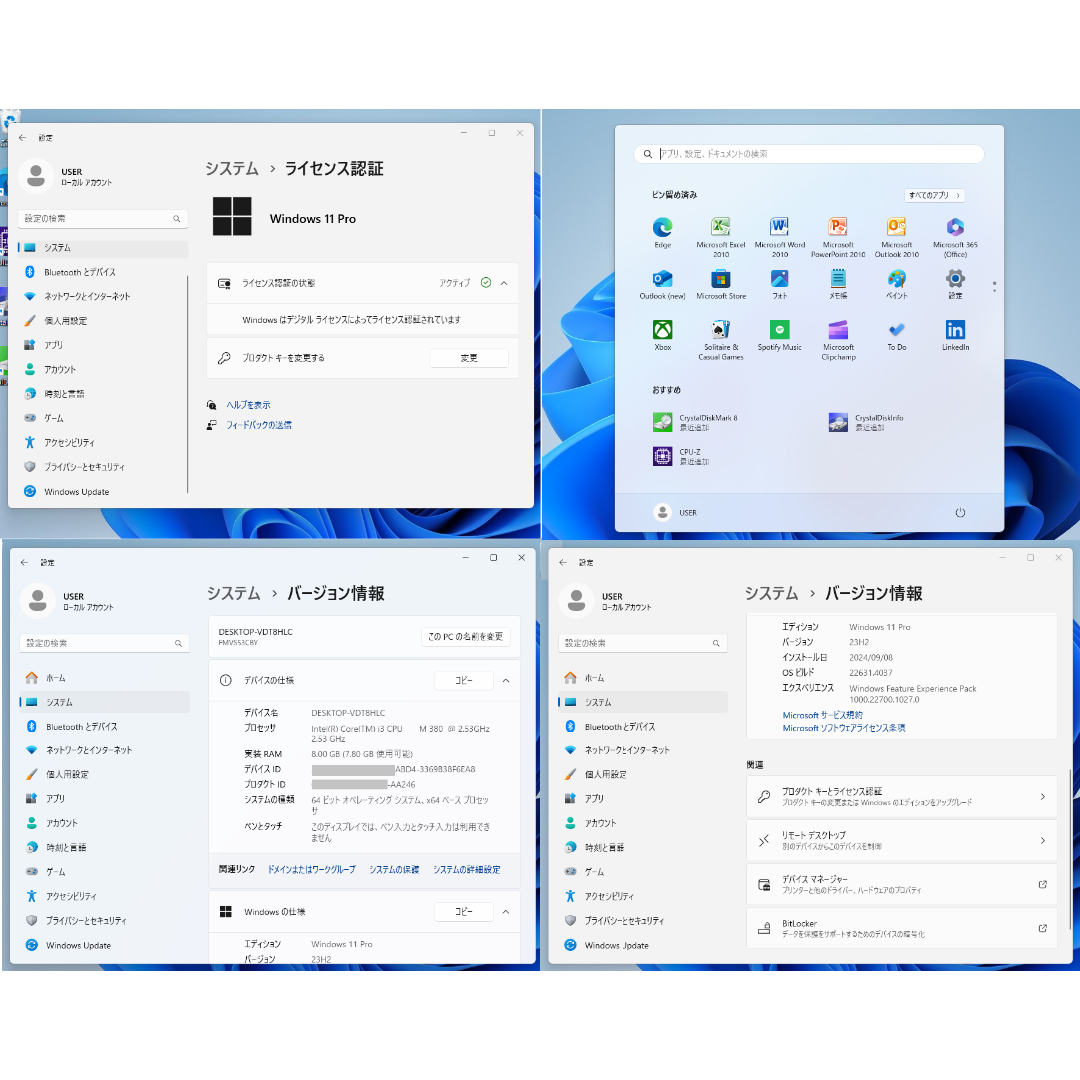Open Outlook (new) pinned icon
The image size is (1080, 1080).
(662, 284)
